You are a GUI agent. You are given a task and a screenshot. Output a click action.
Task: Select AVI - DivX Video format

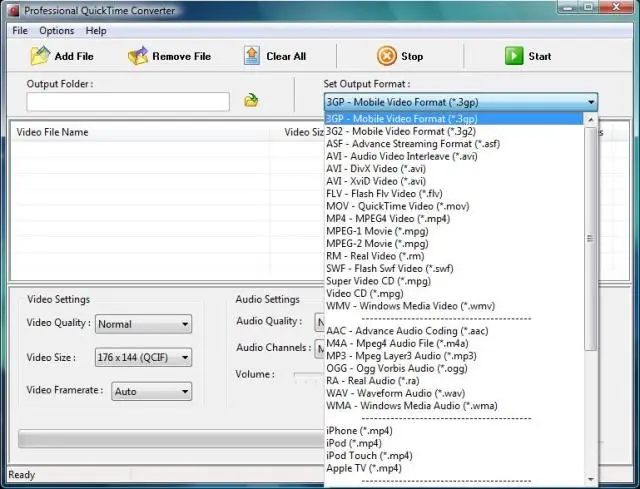[454, 169]
